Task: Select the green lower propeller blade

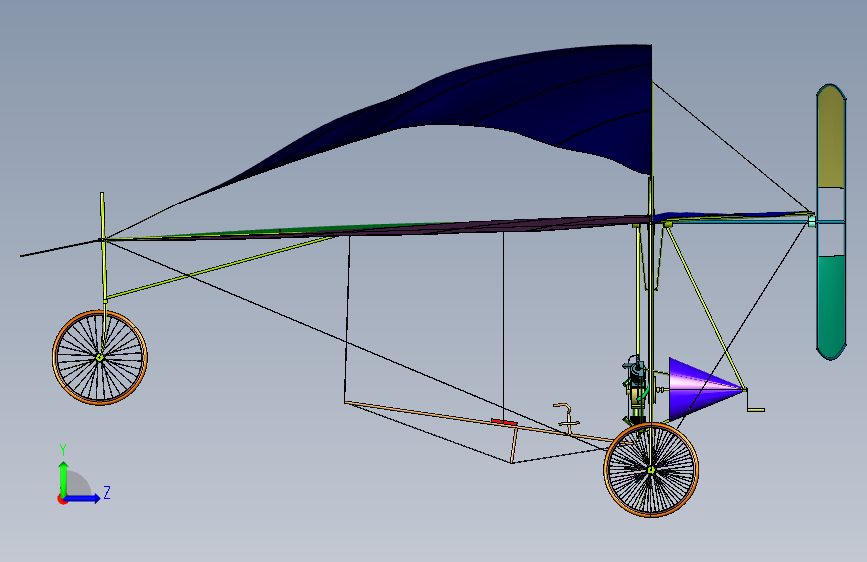Action: [x=831, y=307]
